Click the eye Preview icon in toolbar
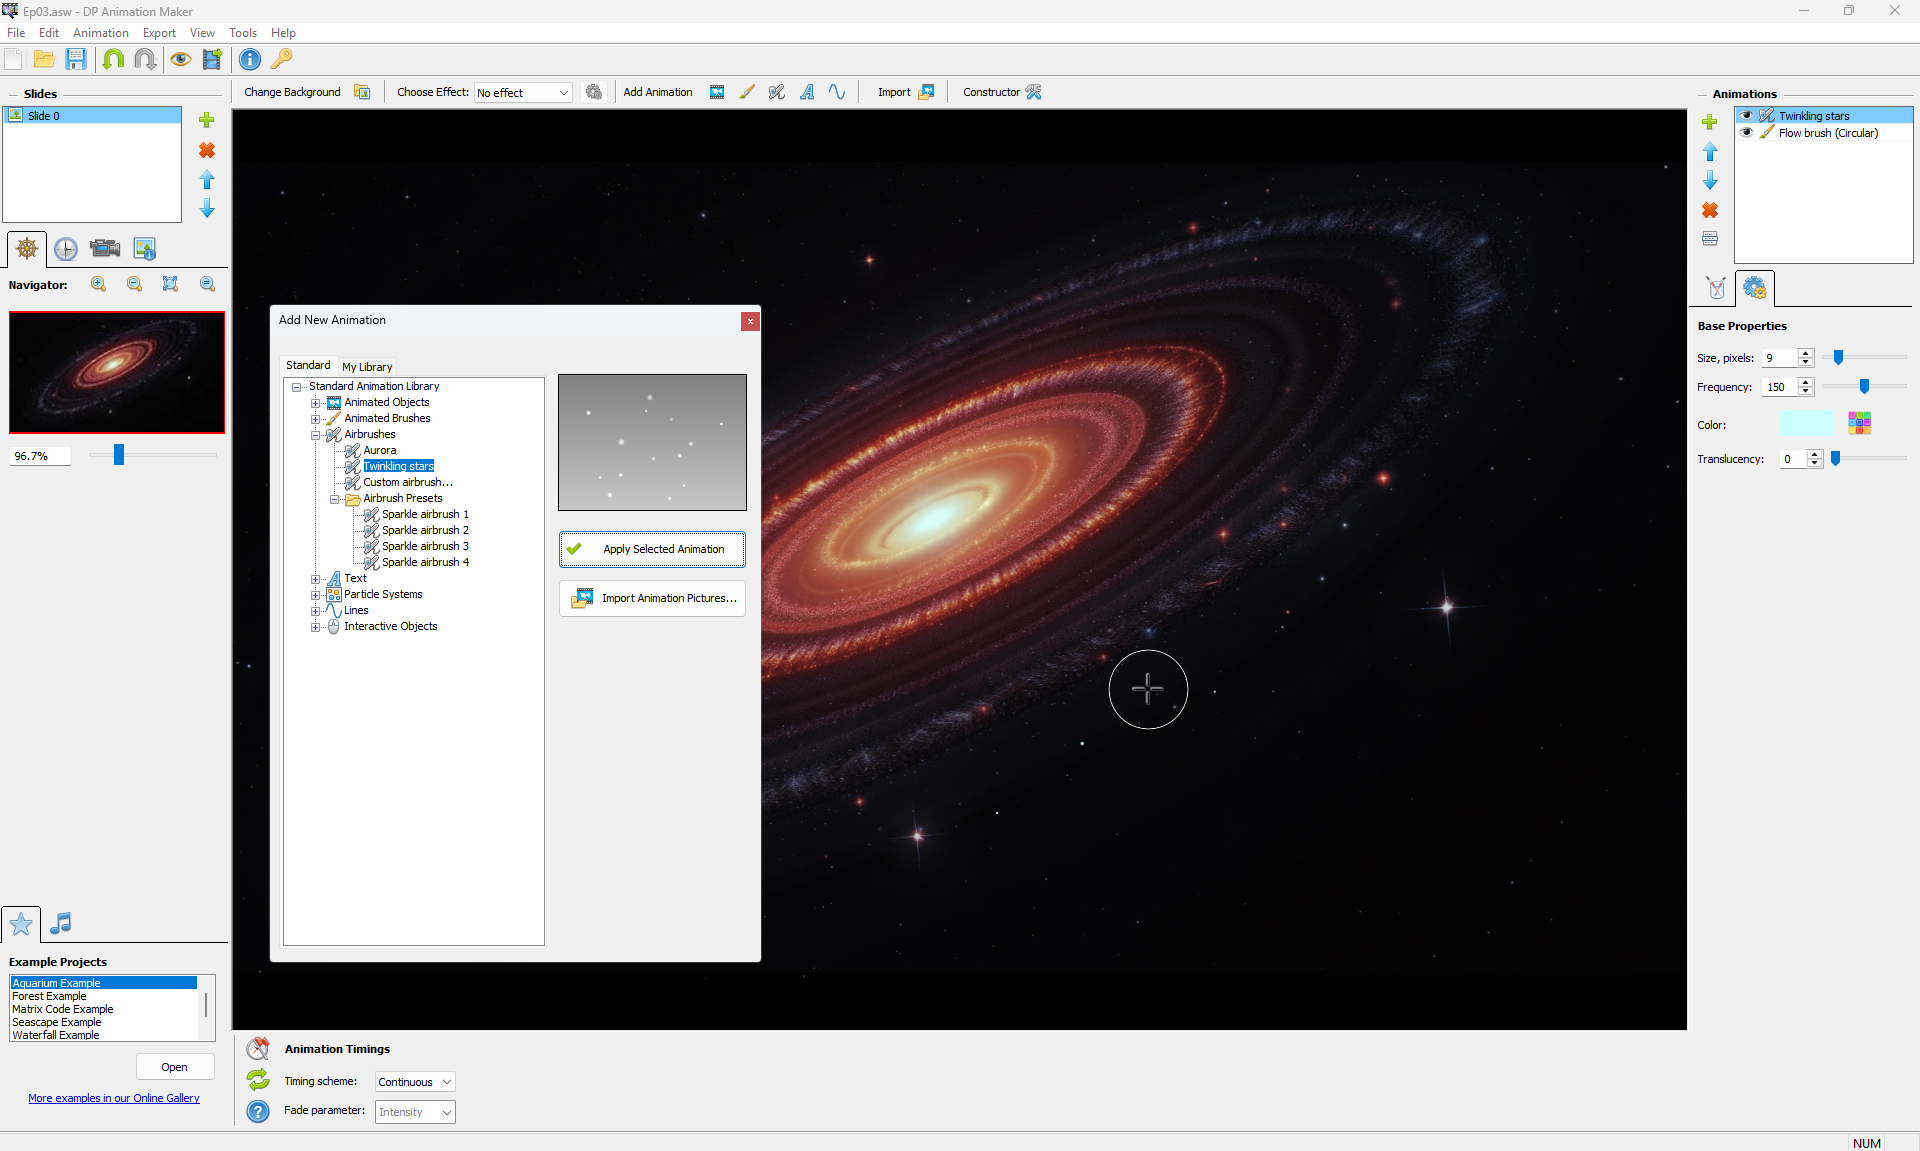This screenshot has height=1151, width=1920. [x=180, y=60]
